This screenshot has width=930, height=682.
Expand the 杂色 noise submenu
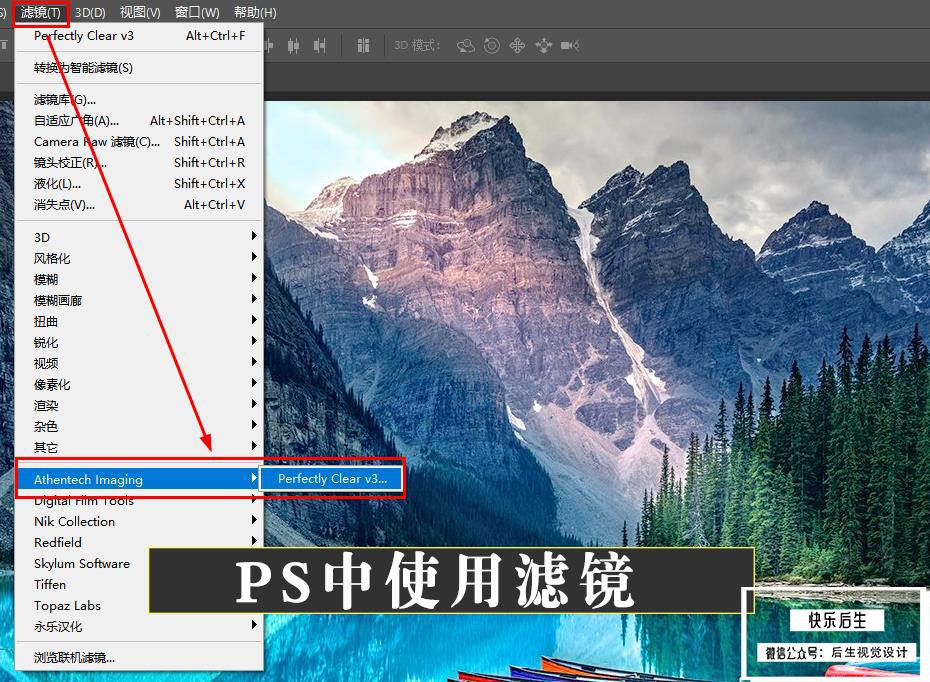click(x=139, y=426)
